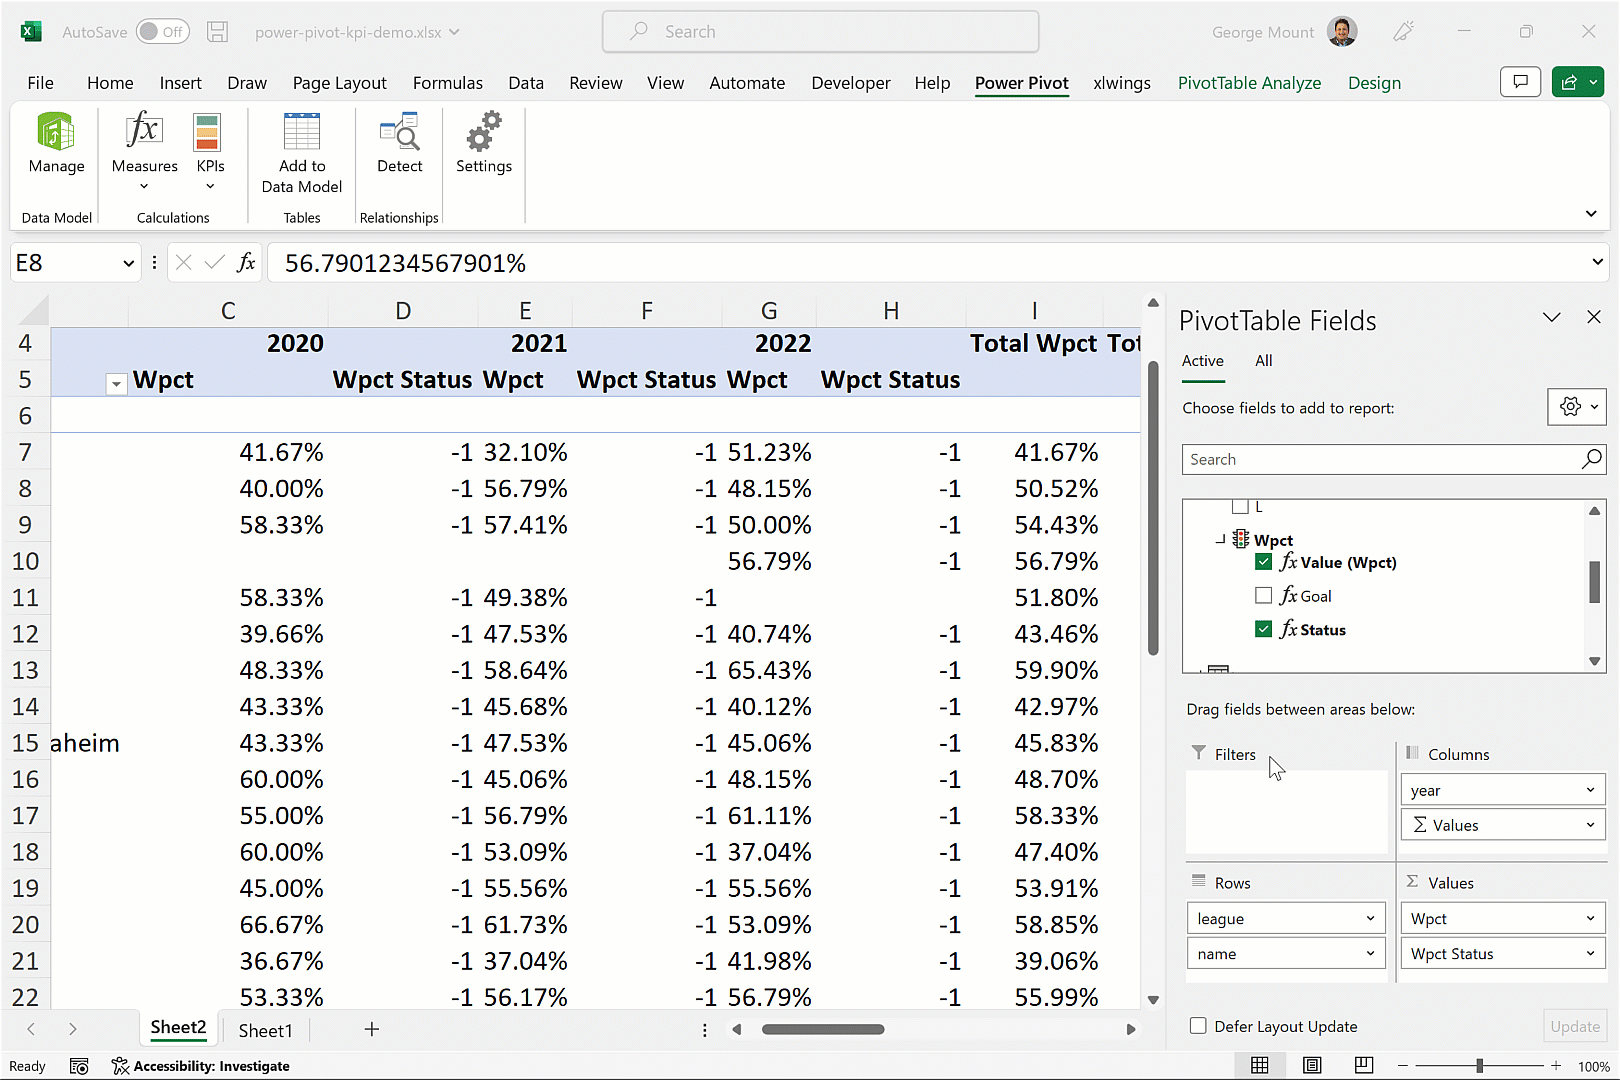Click the add new sheet button
1620x1080 pixels.
372,1029
